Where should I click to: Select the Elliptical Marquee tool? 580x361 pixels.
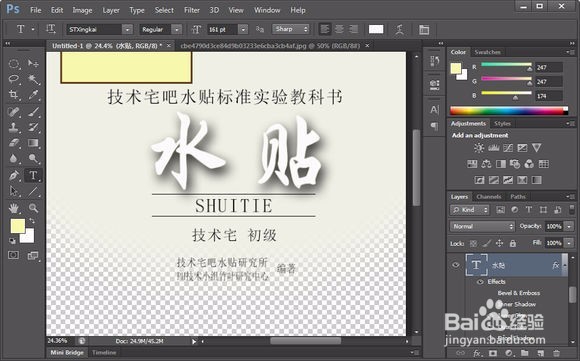(x=14, y=64)
